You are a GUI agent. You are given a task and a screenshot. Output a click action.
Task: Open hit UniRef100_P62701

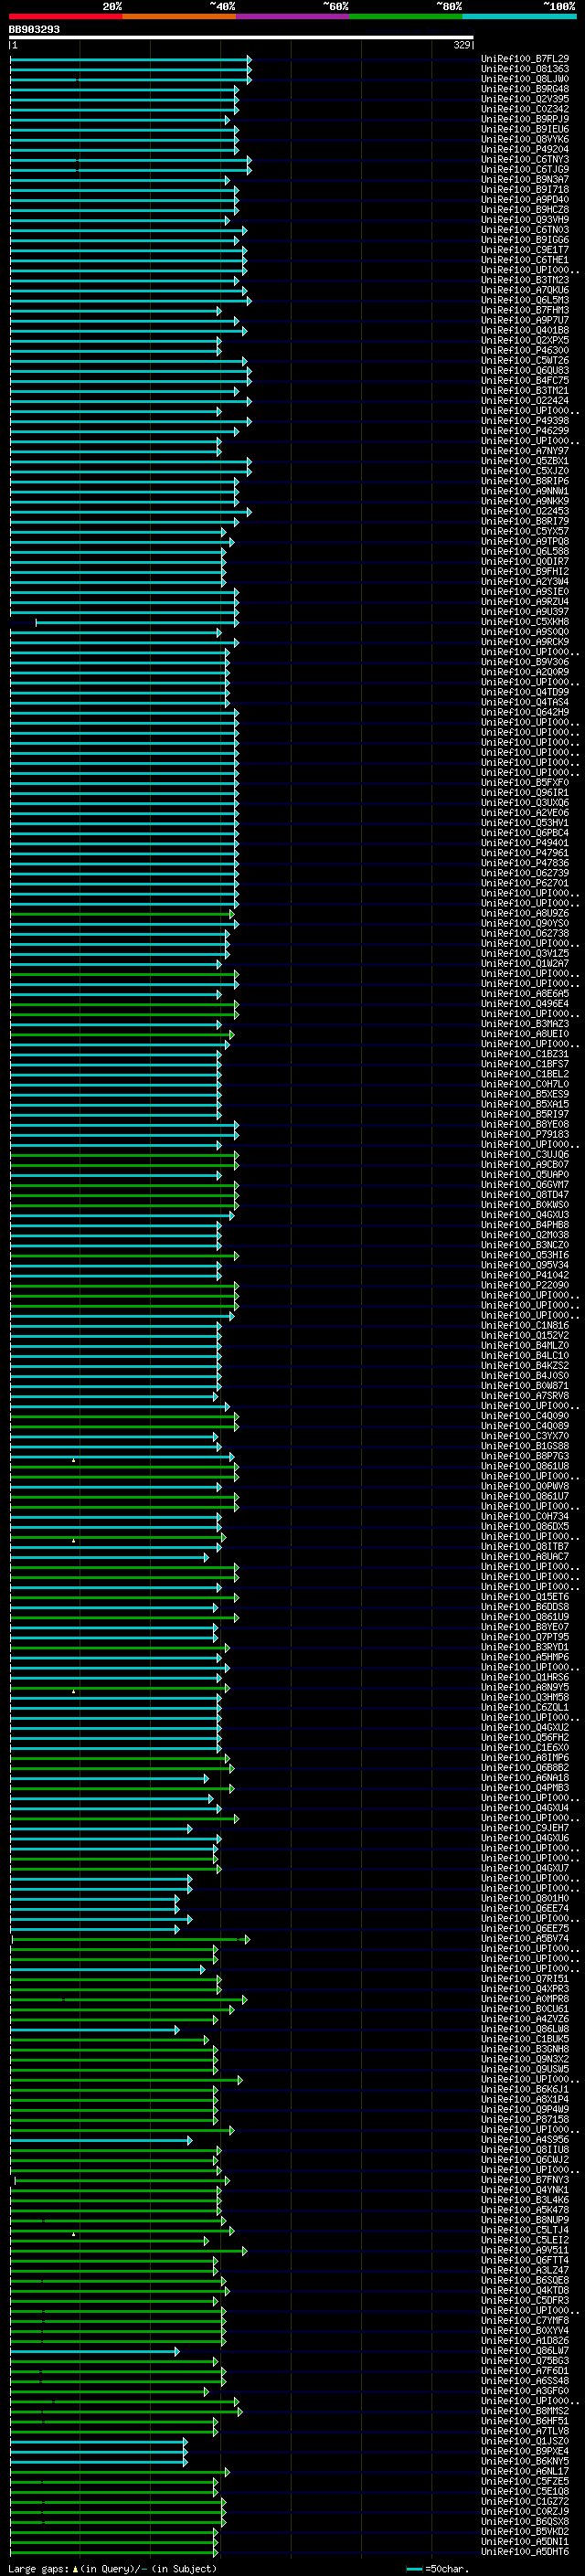525,883
